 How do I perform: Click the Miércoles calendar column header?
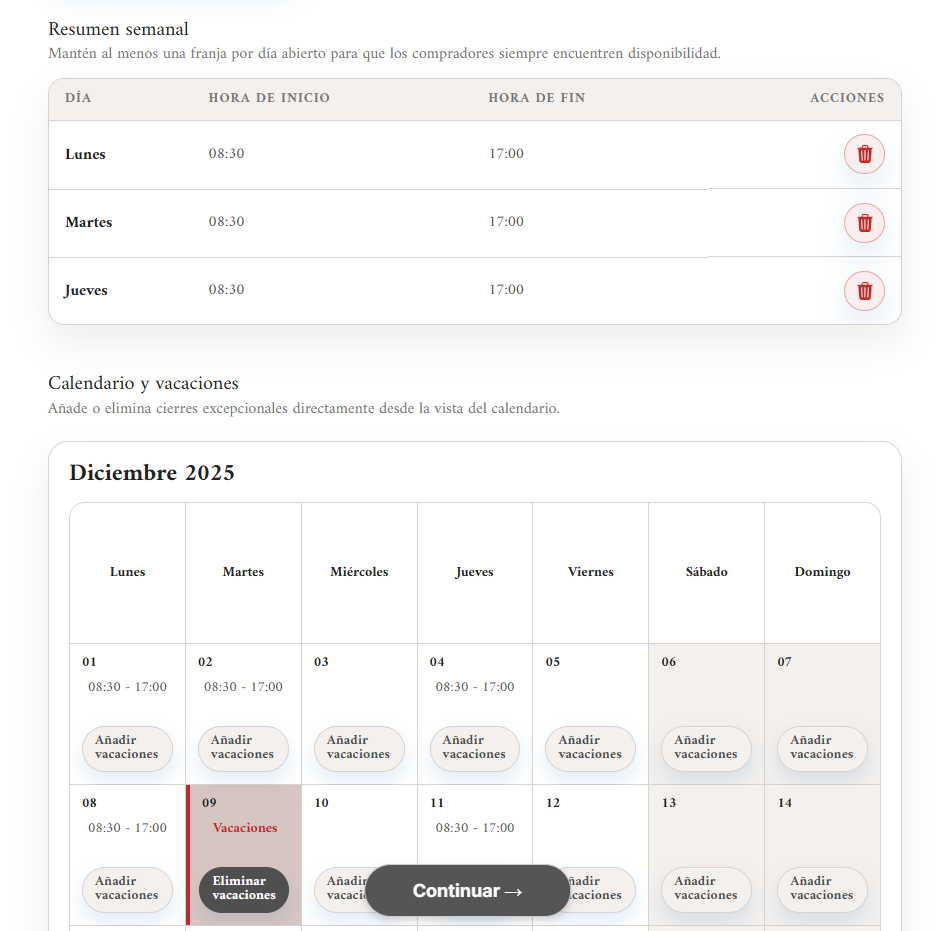tap(360, 572)
